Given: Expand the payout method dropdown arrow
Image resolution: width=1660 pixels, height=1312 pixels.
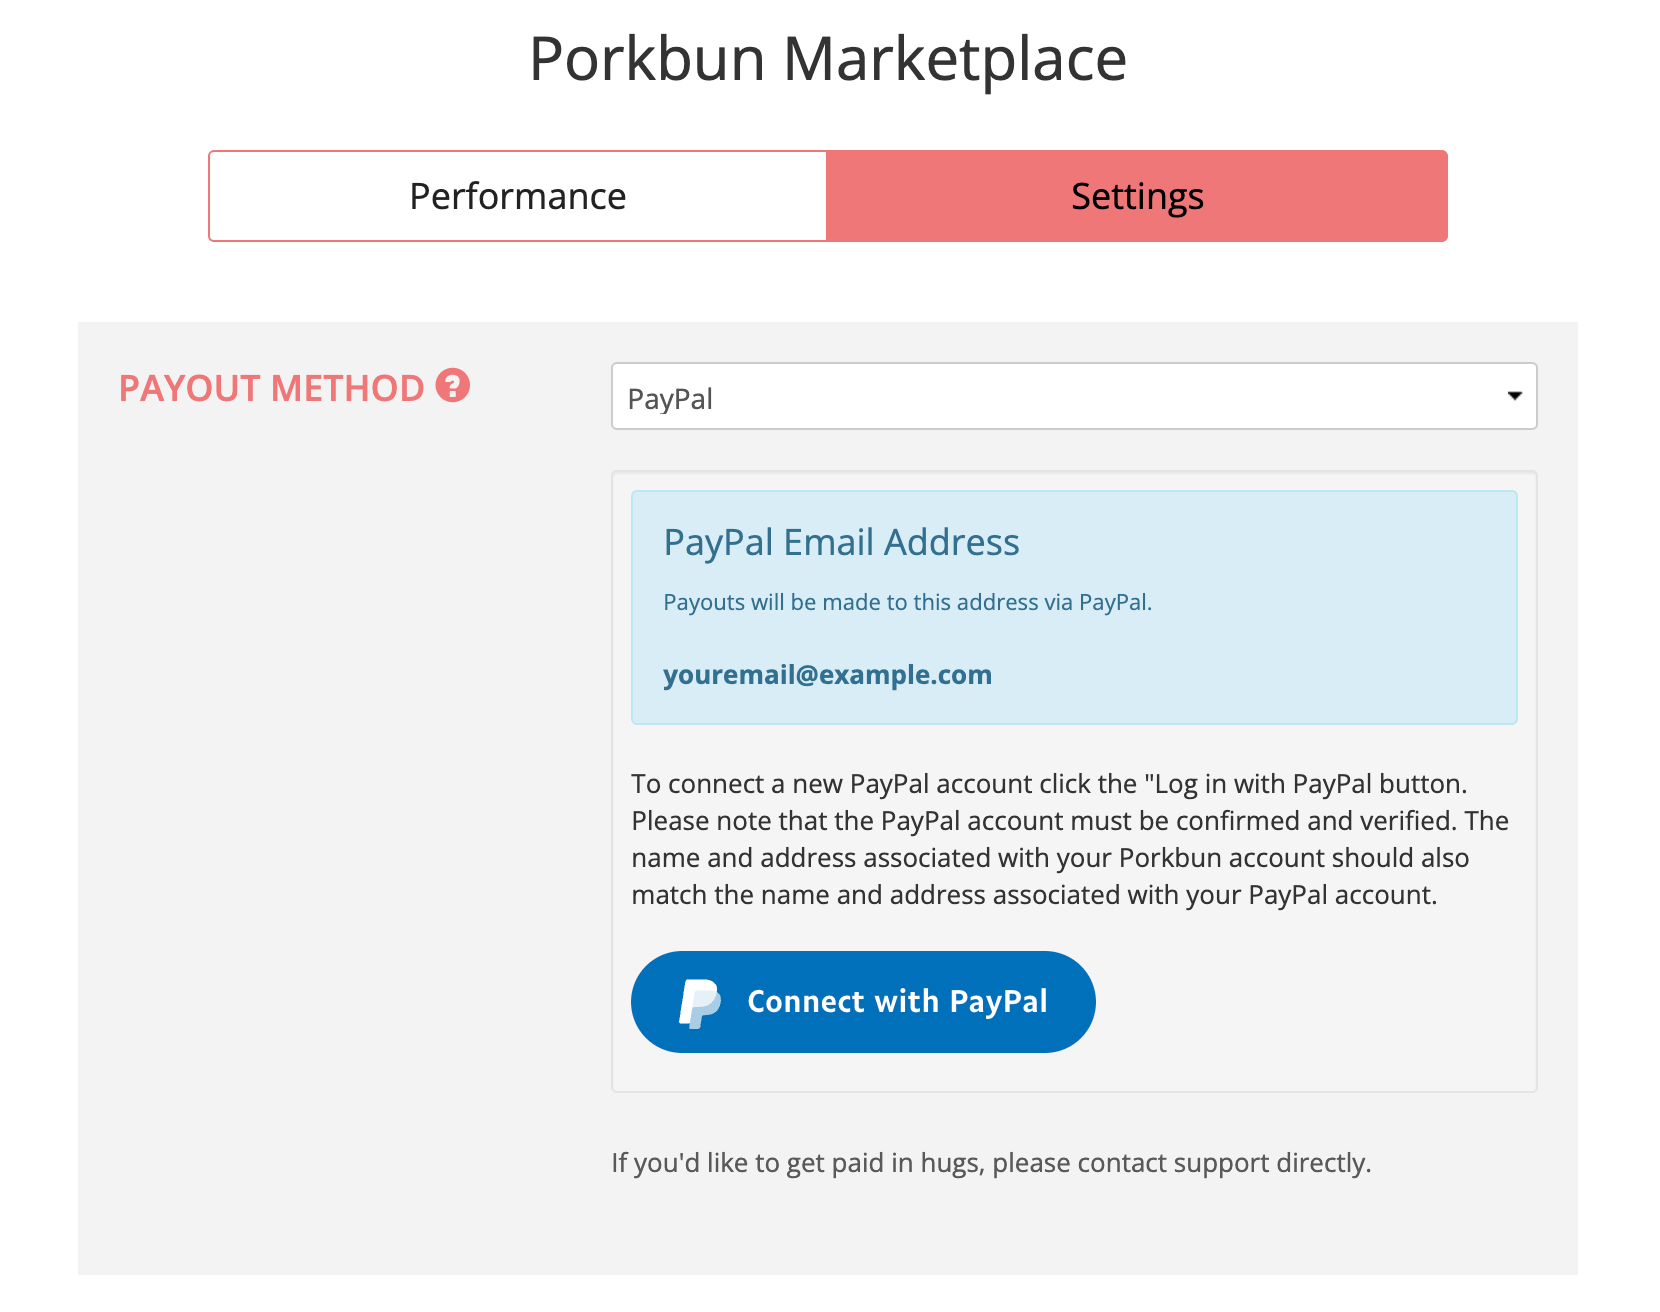Looking at the screenshot, I should click(1514, 396).
